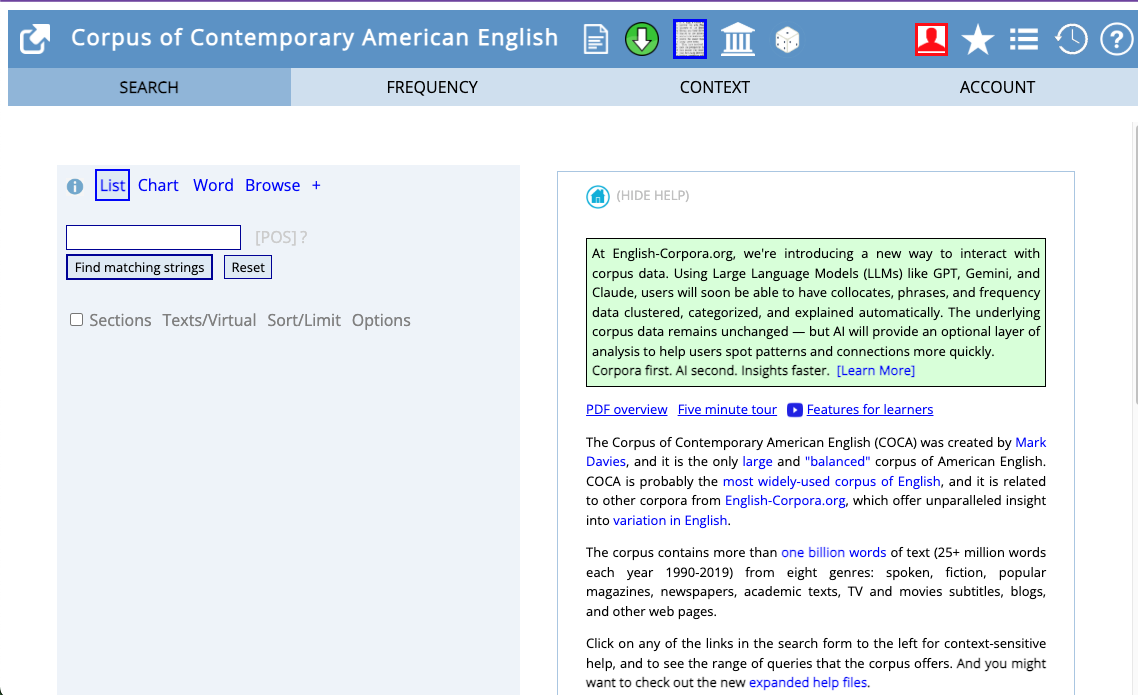Viewport: 1138px width, 695px height.
Task: Click the Find matching strings button
Action: tap(139, 267)
